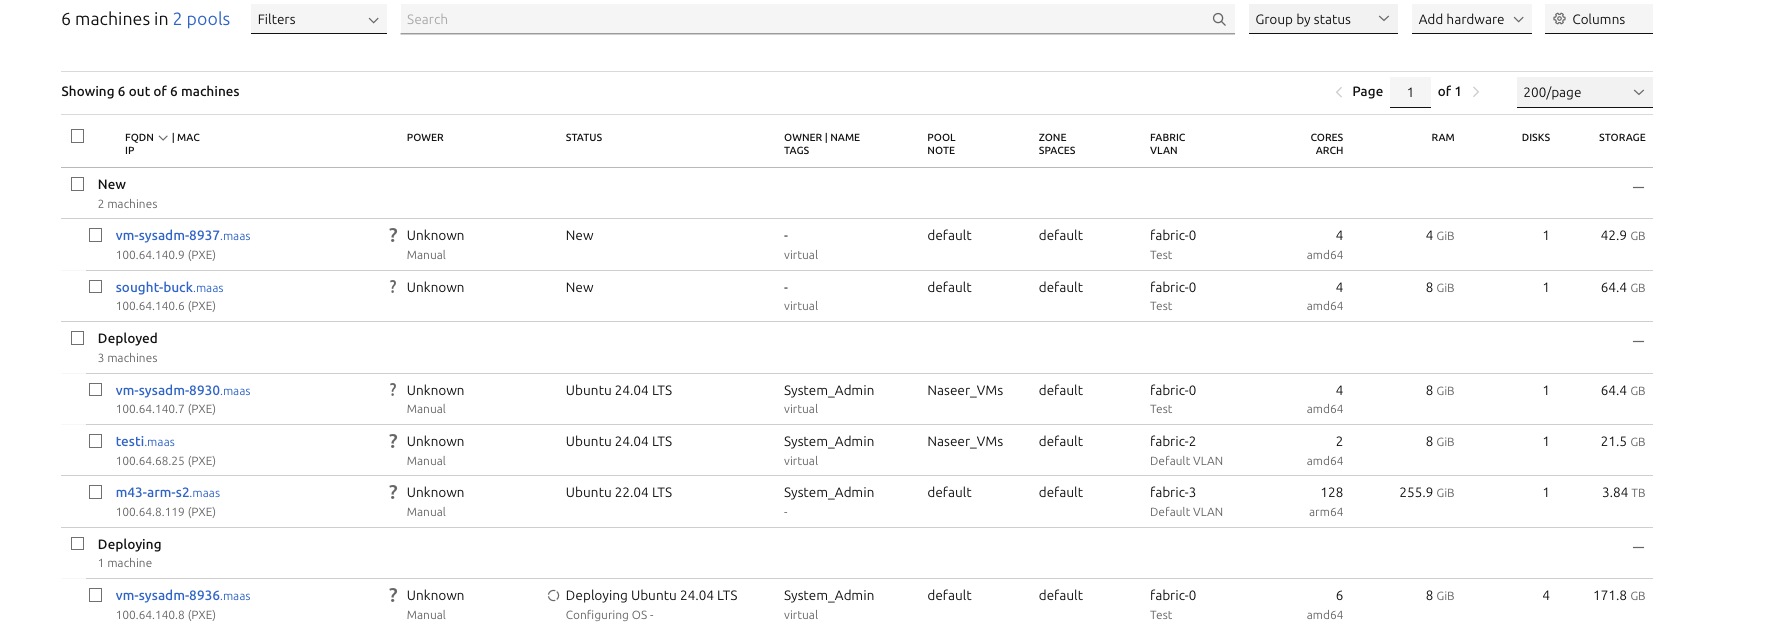Open the Add hardware menu

1470,19
